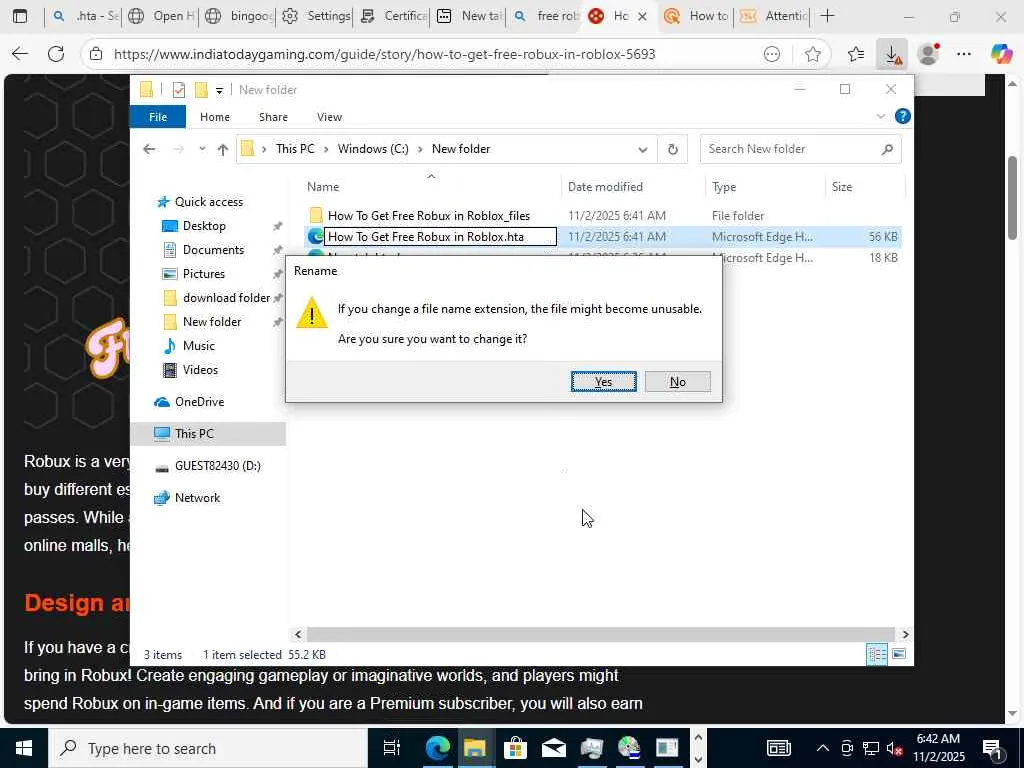Click the search magnifier in Explorer
Viewport: 1024px width, 768px height.
pos(887,150)
